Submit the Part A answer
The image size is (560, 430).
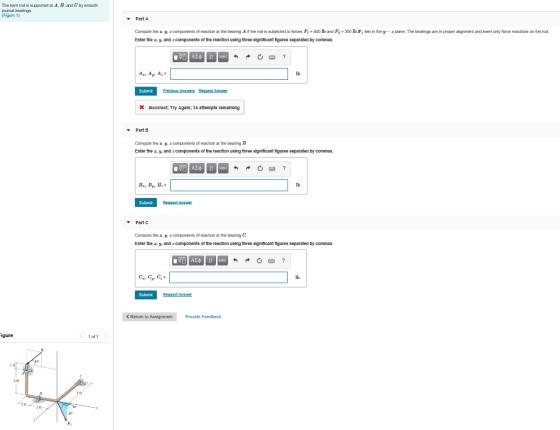click(146, 91)
